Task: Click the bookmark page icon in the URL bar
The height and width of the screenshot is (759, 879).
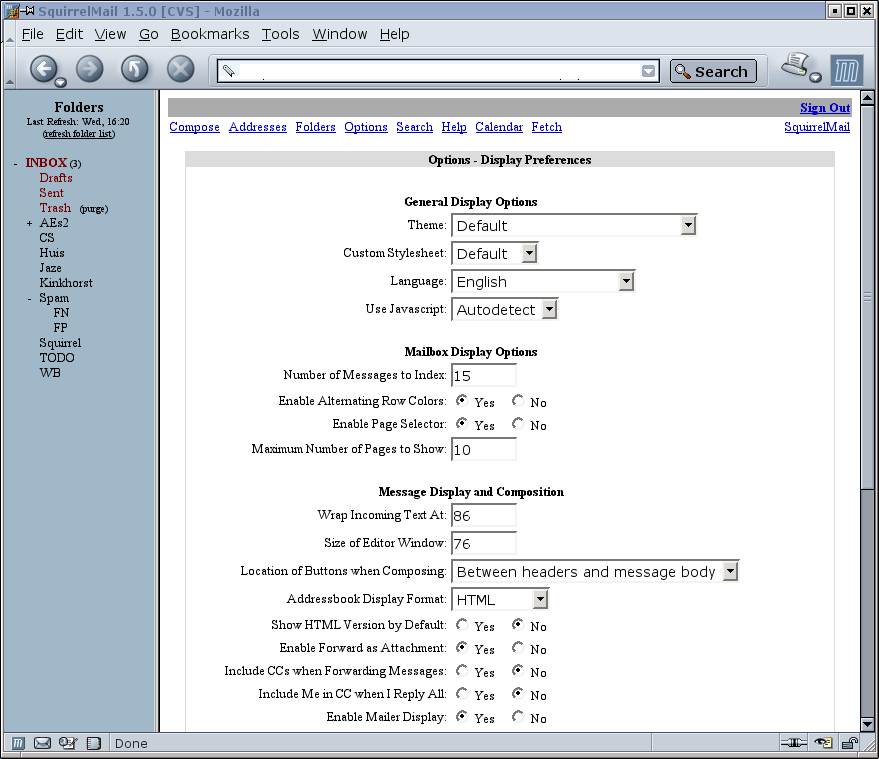Action: pyautogui.click(x=229, y=71)
